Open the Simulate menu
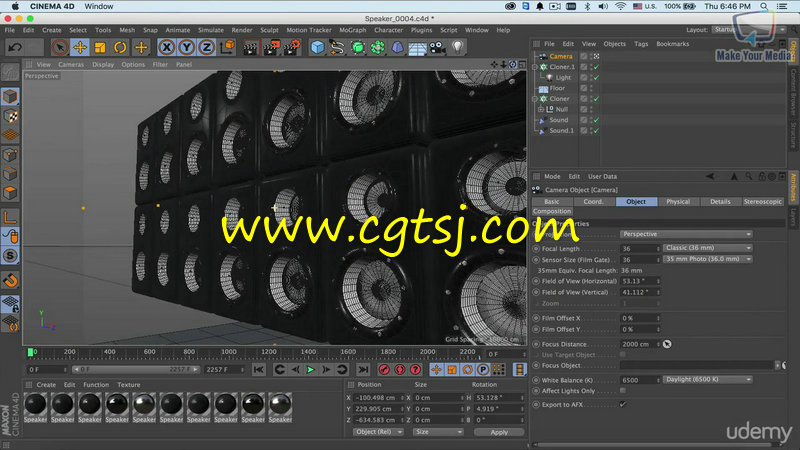 pos(211,30)
